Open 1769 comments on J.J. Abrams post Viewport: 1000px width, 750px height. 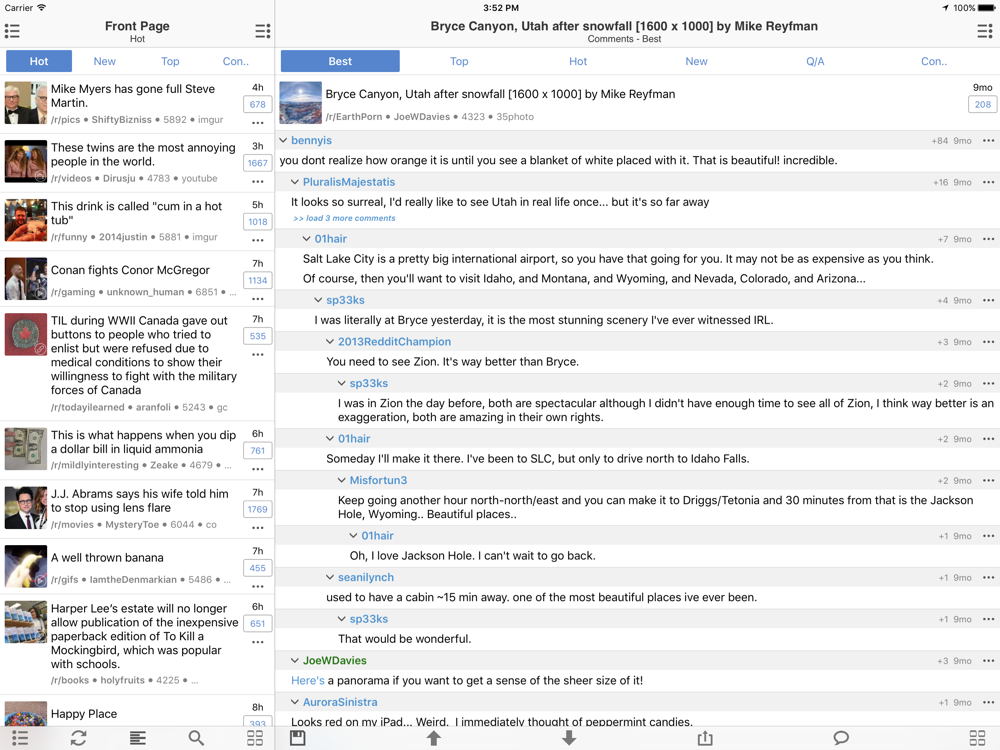pos(258,510)
